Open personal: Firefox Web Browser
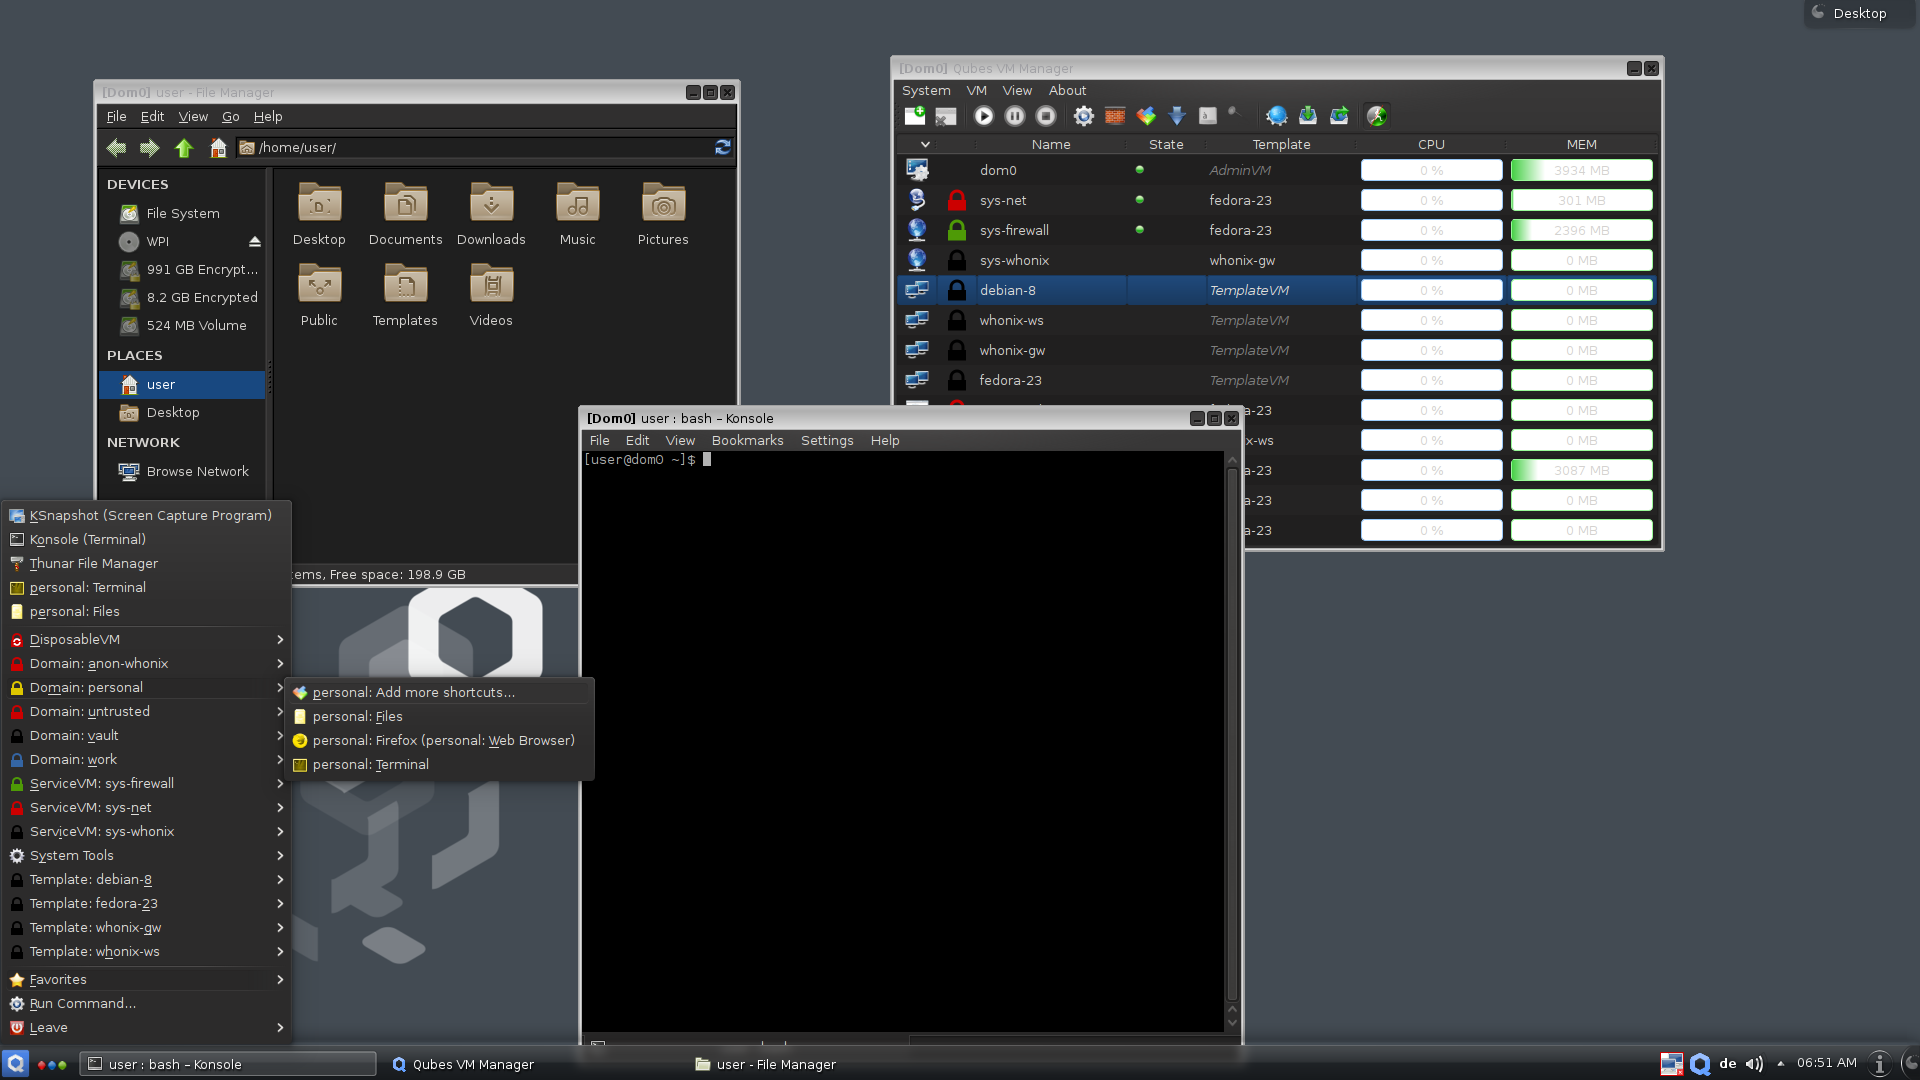This screenshot has width=1920, height=1080. click(x=444, y=740)
